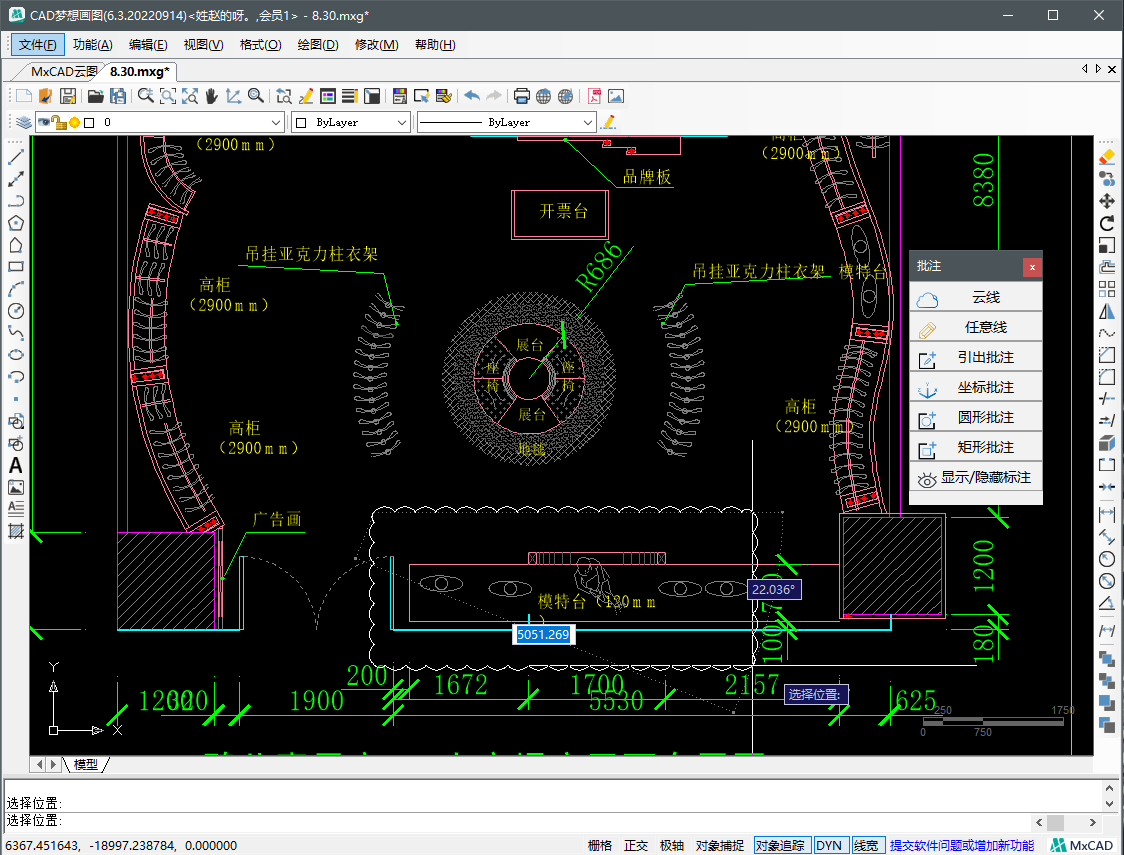Screen dimensions: 1124x855
Task: Toggle 对象捕捉 object snap
Action: [x=720, y=846]
